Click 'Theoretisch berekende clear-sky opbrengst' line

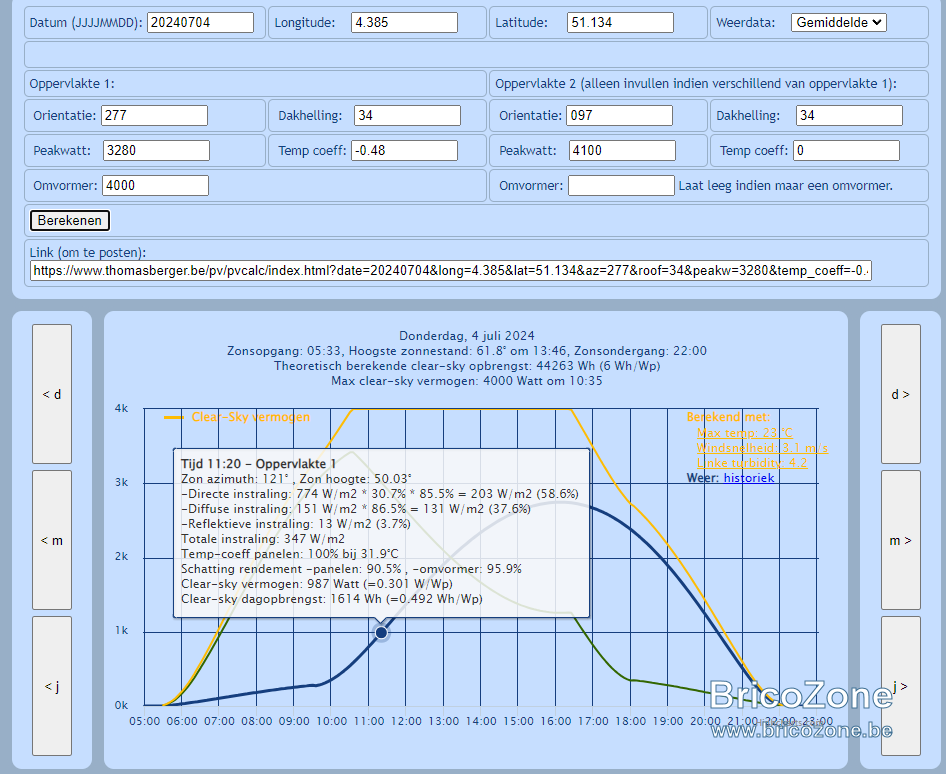point(467,366)
